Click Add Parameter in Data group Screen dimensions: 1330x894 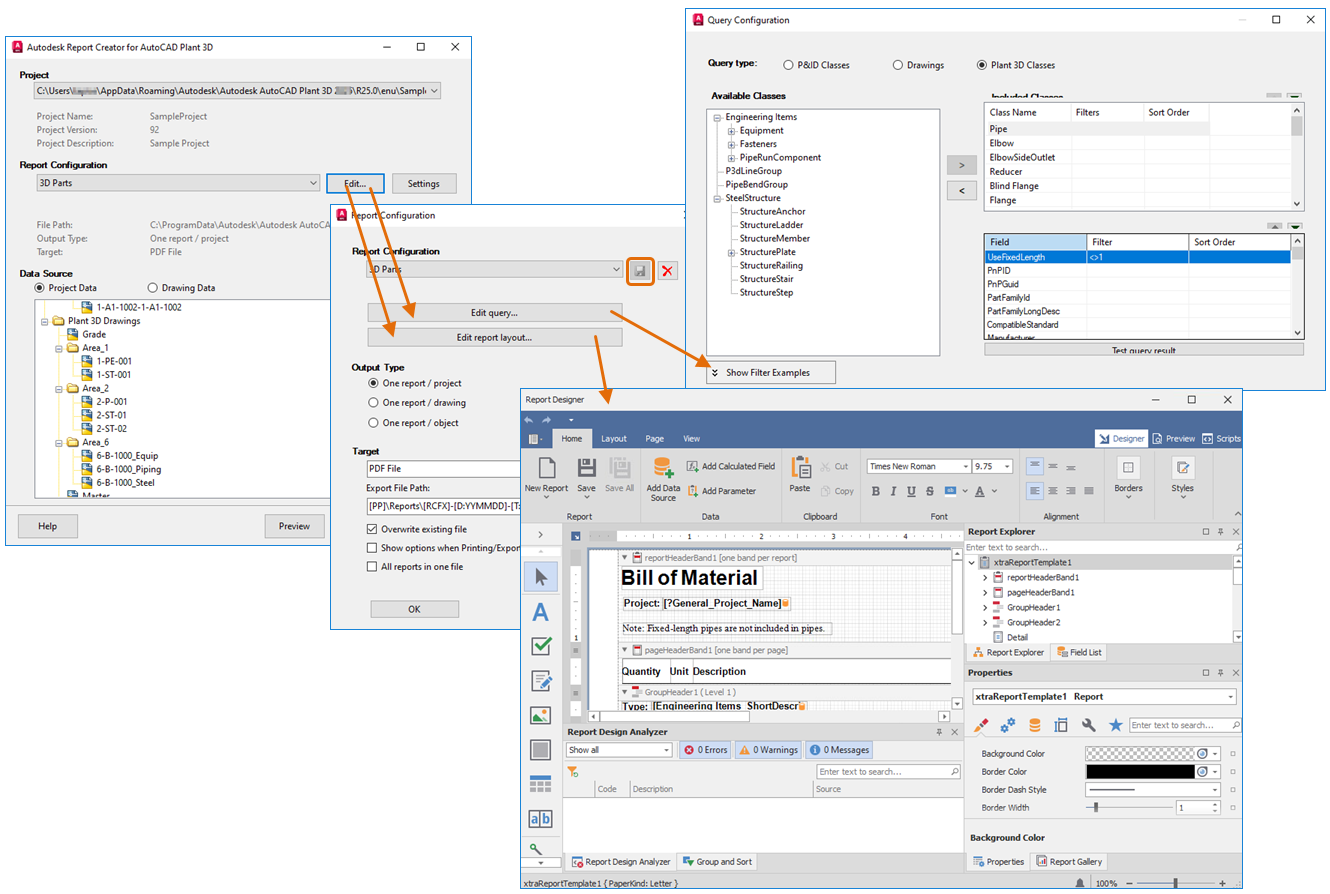pyautogui.click(x=721, y=491)
